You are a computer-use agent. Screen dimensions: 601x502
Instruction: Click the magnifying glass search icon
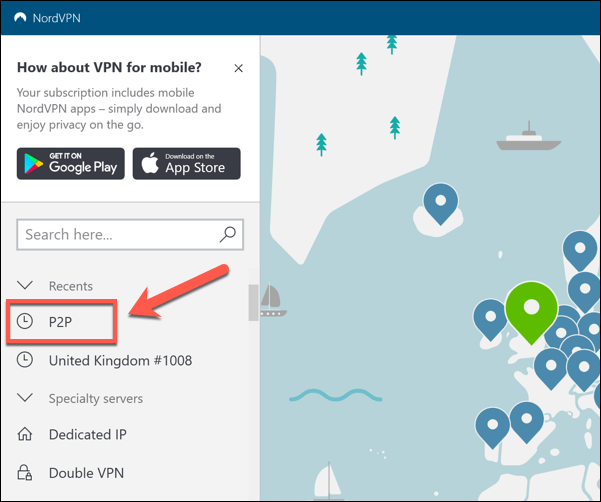(x=228, y=235)
